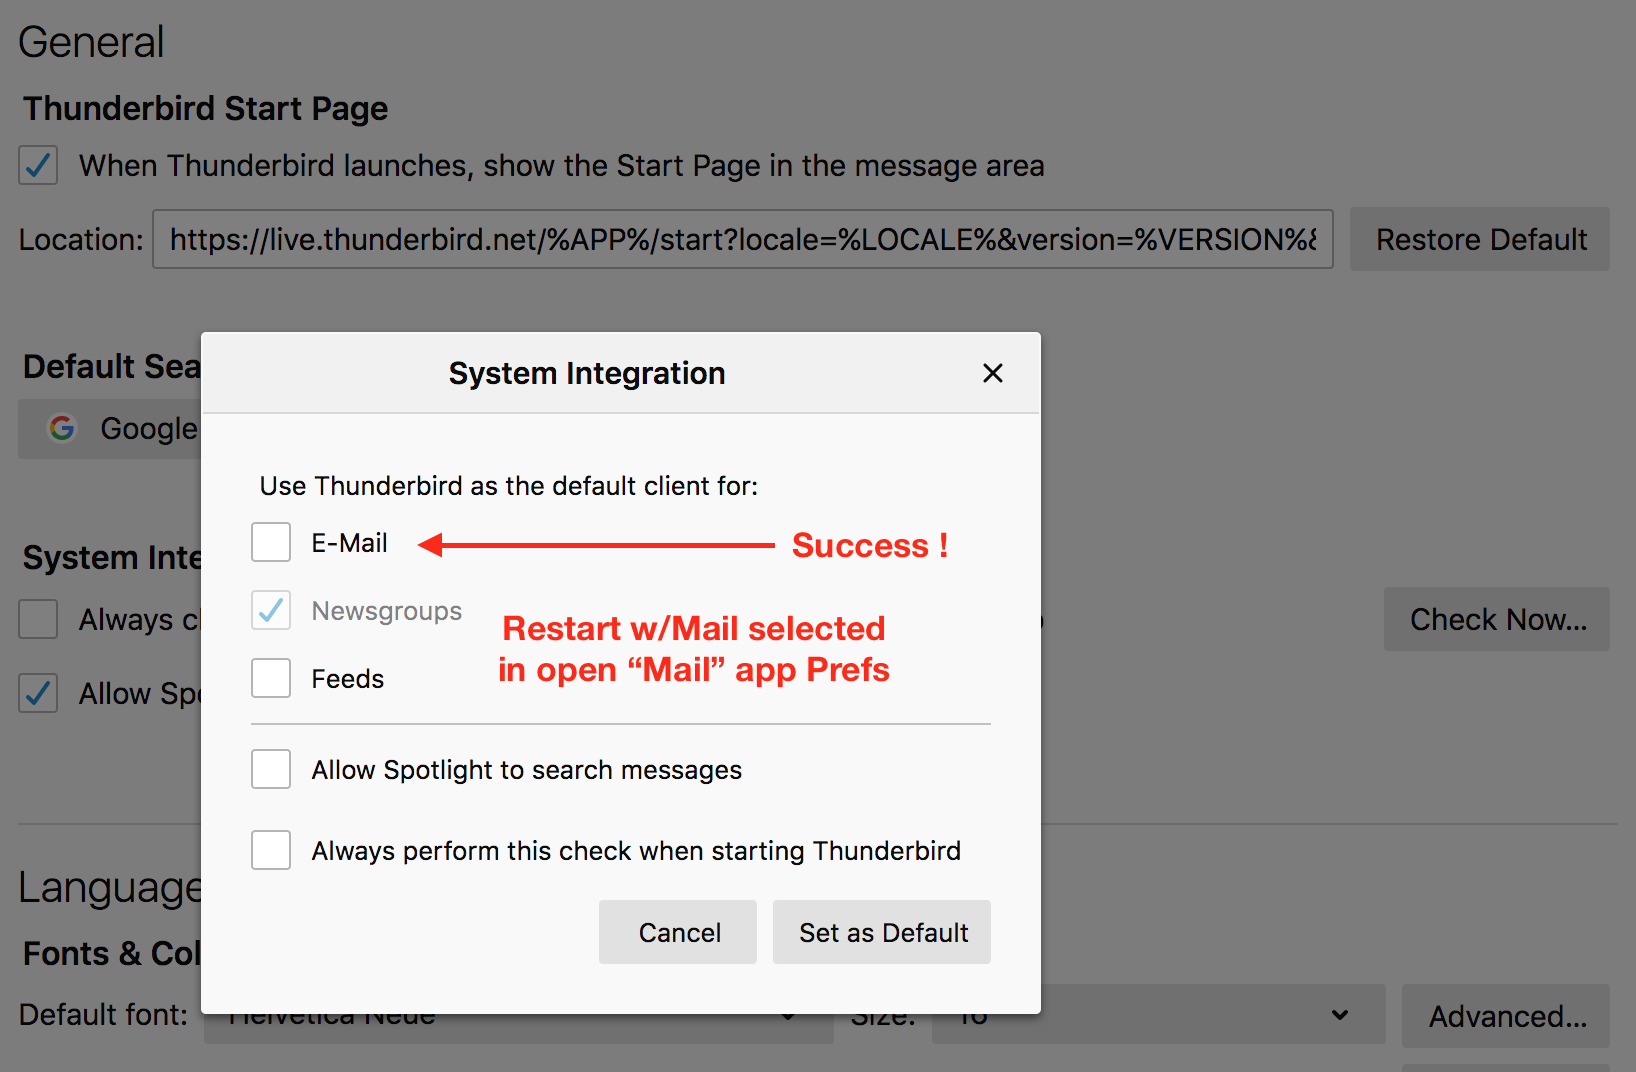Viewport: 1636px width, 1072px height.
Task: Toggle the Newsgroups checkbox
Action: 271,610
